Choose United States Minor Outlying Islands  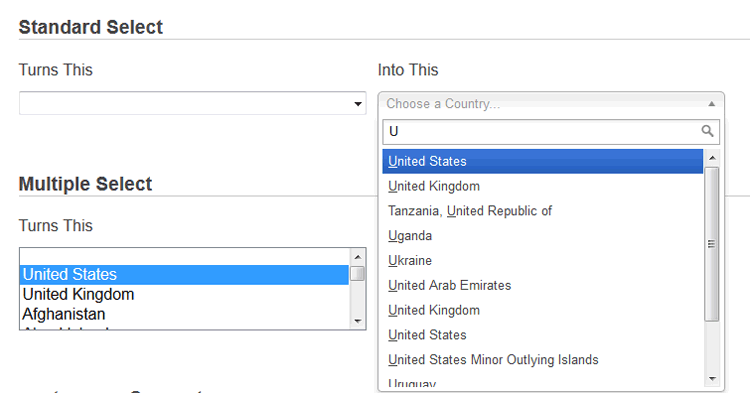[543, 360]
